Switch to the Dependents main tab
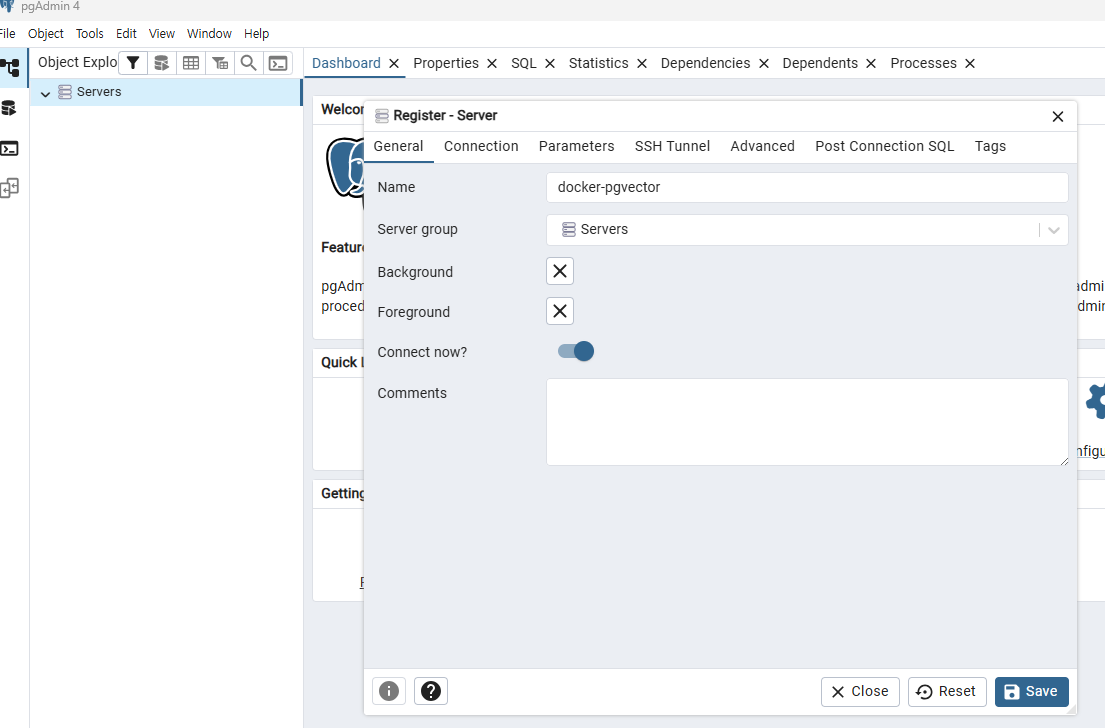Screen dimensions: 1105x728 coord(820,63)
